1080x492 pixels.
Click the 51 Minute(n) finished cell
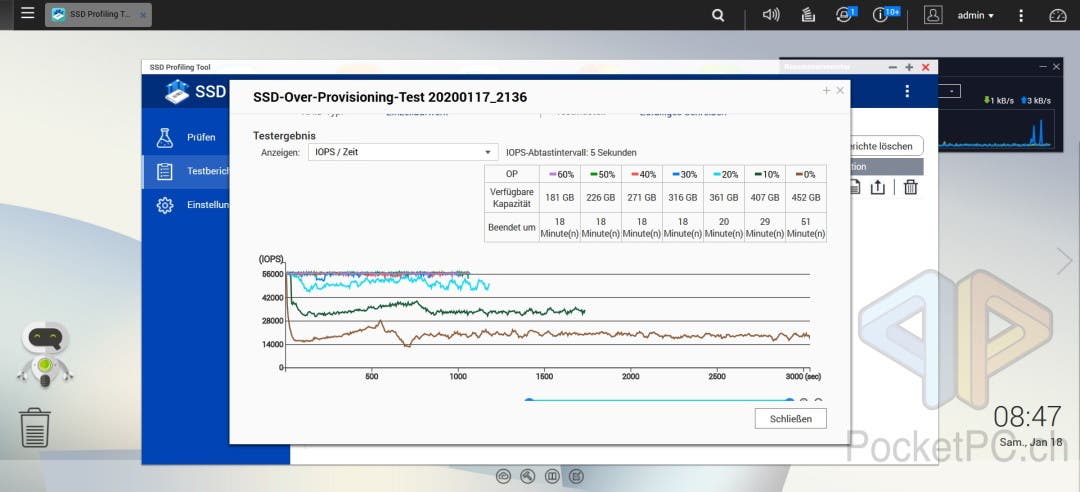[806, 227]
